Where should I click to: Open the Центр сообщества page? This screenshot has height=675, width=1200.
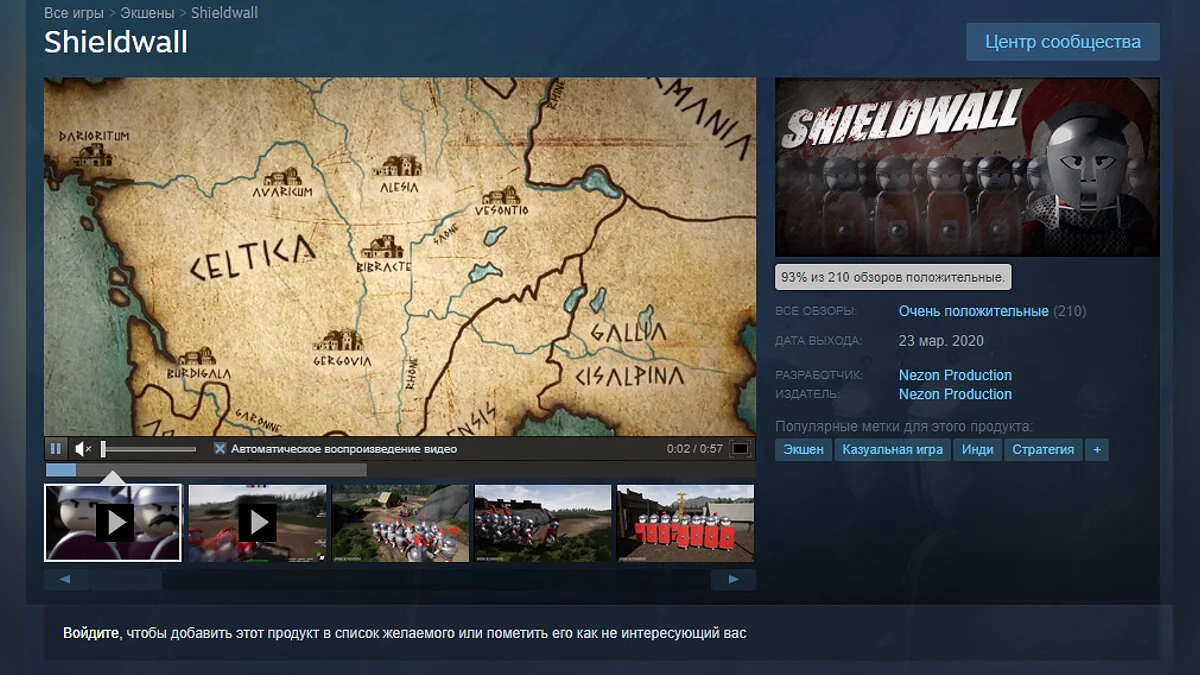(x=1062, y=42)
